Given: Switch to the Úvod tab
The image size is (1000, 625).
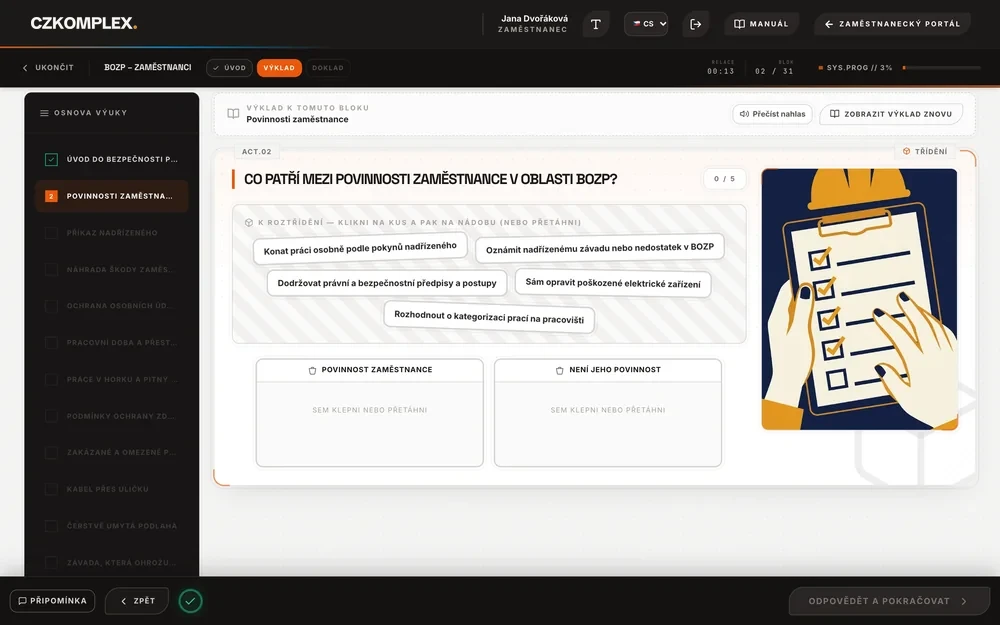Looking at the screenshot, I should click(230, 68).
